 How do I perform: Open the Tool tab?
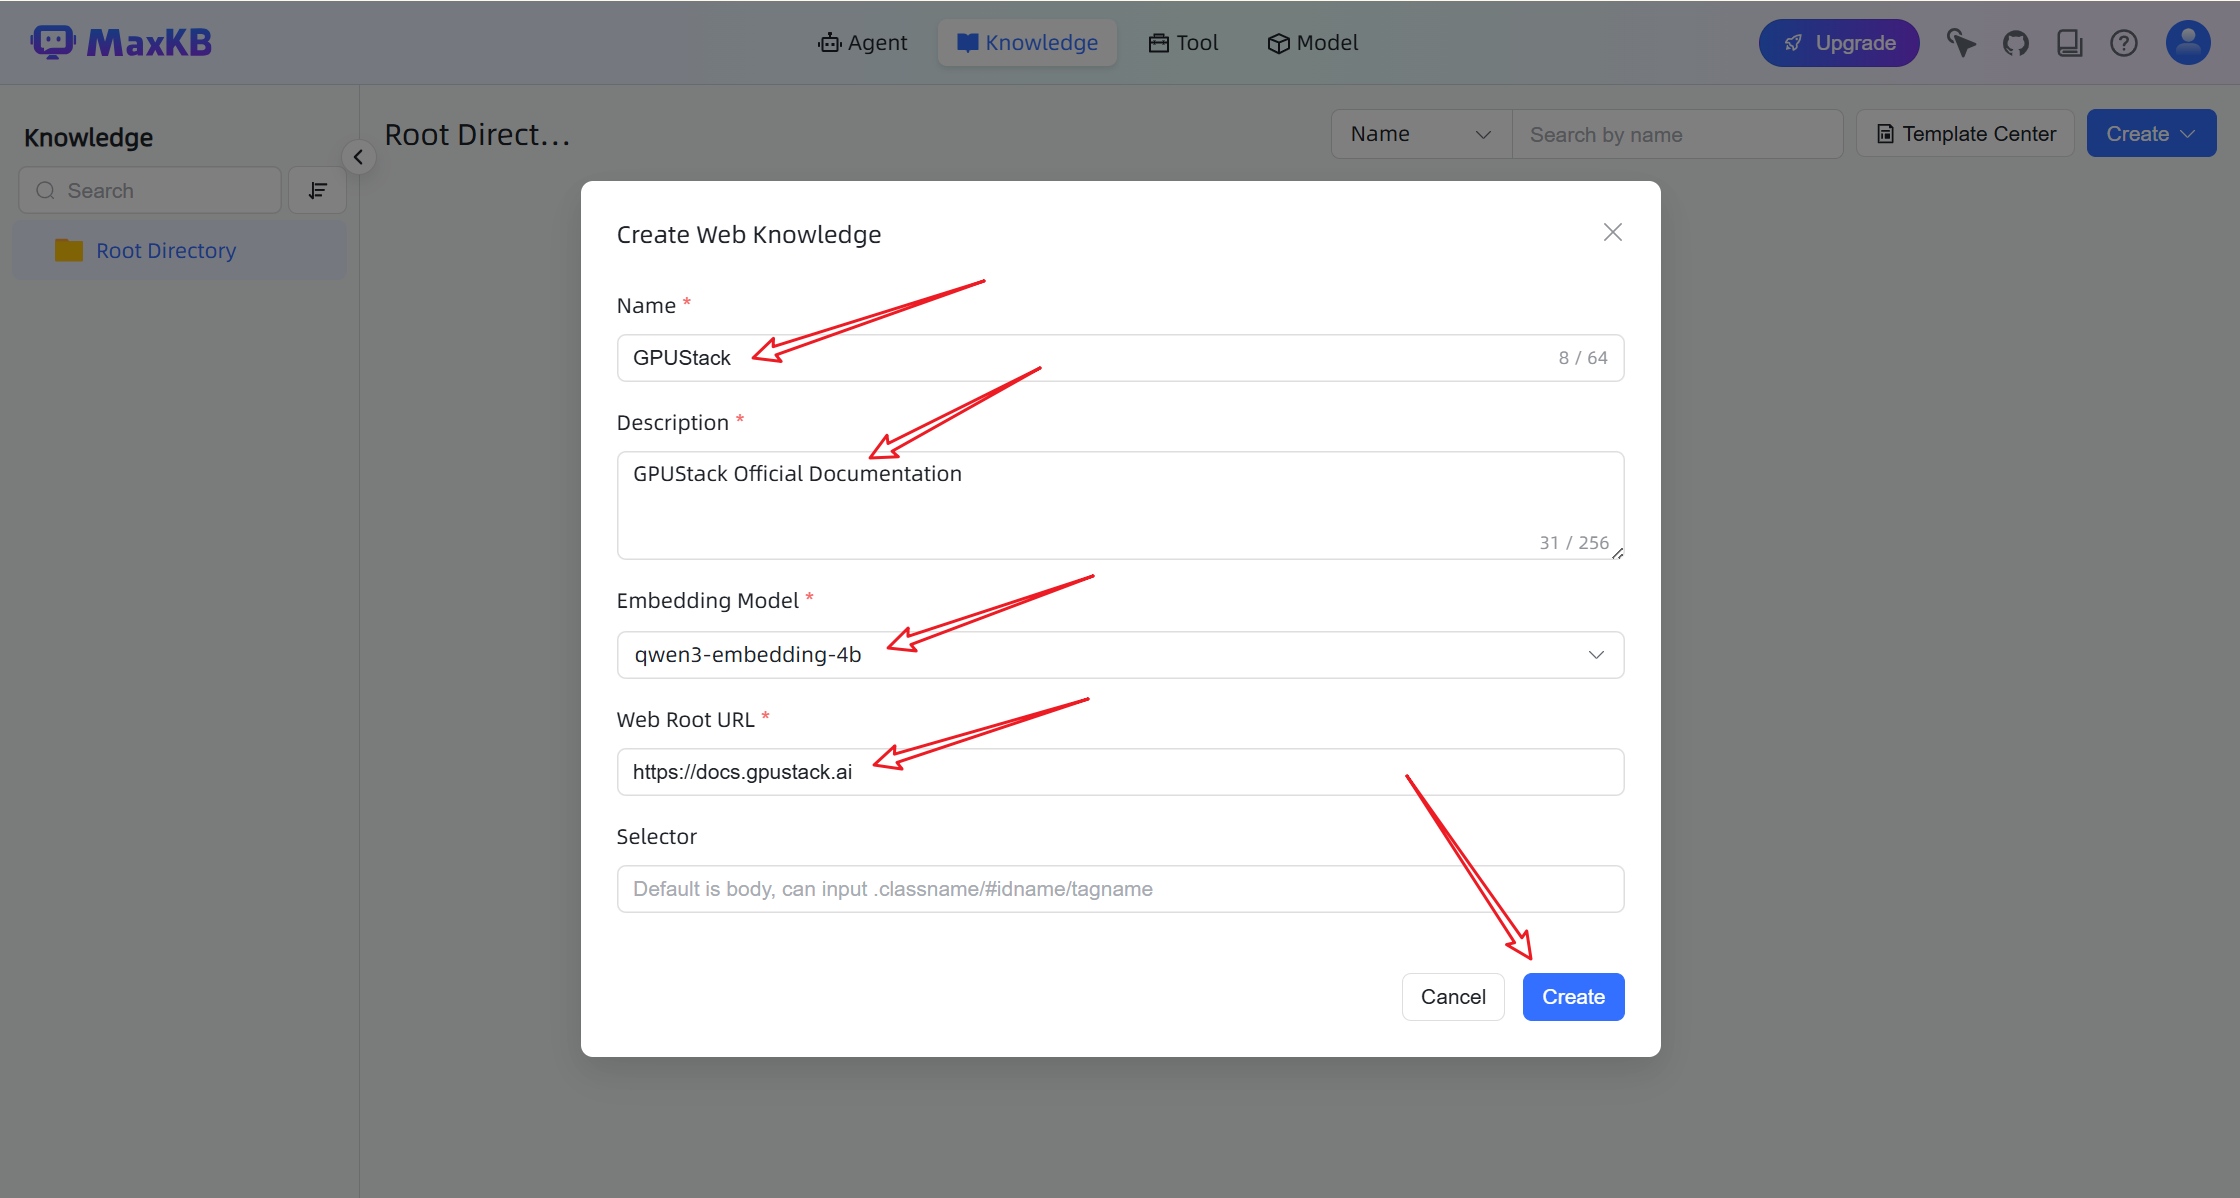tap(1183, 43)
